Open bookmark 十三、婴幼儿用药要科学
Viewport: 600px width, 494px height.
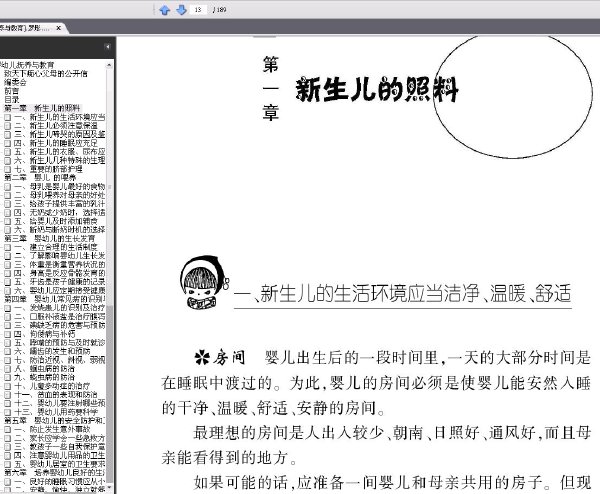[56, 412]
